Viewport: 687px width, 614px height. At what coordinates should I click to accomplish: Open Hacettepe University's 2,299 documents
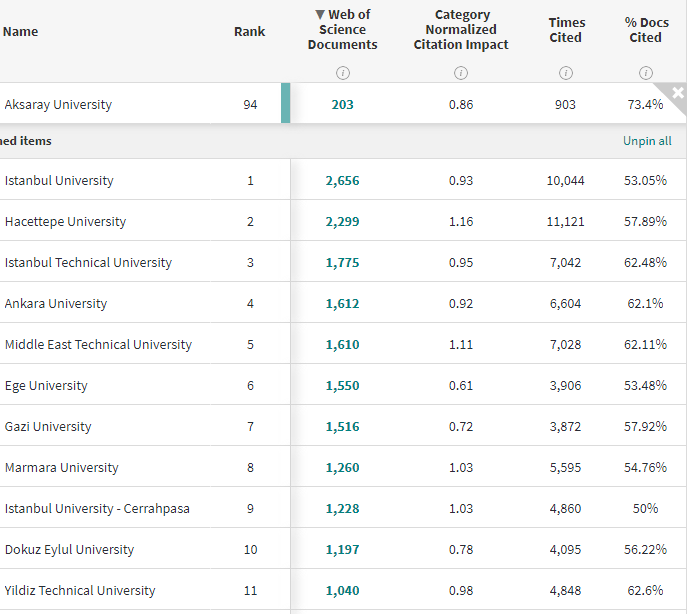click(x=342, y=222)
